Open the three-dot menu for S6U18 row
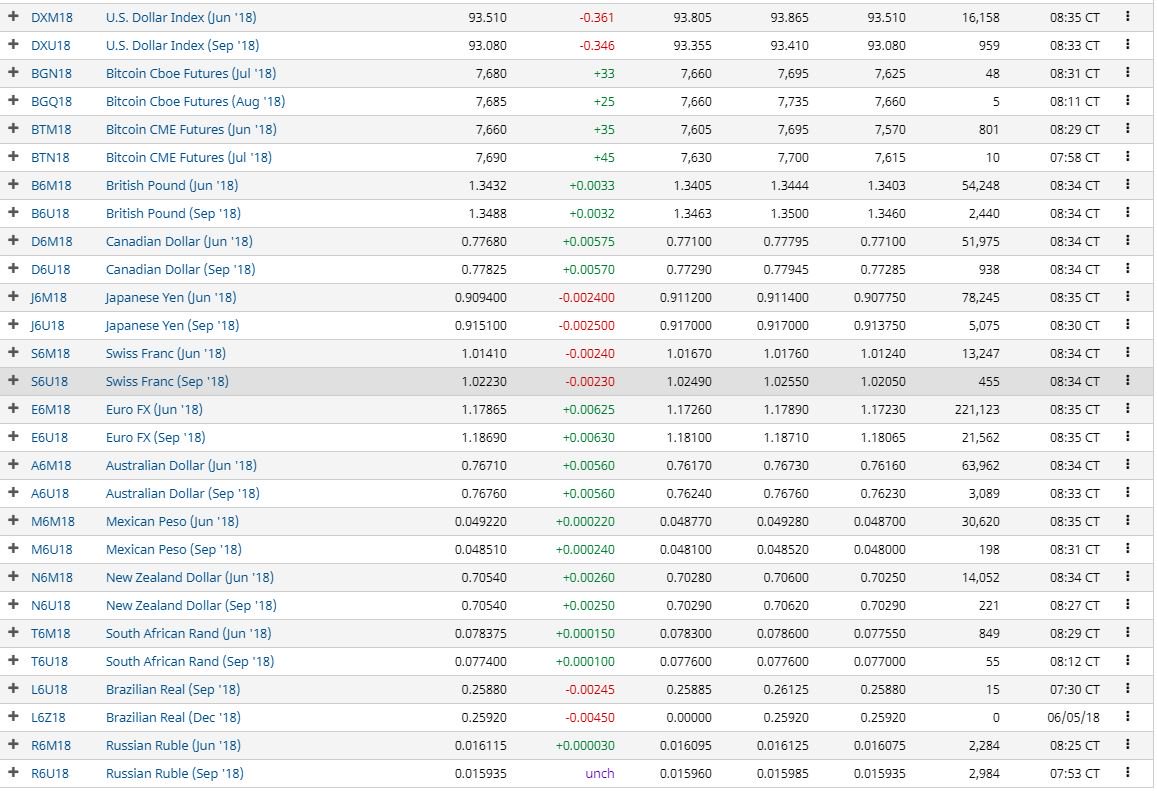 point(1127,381)
